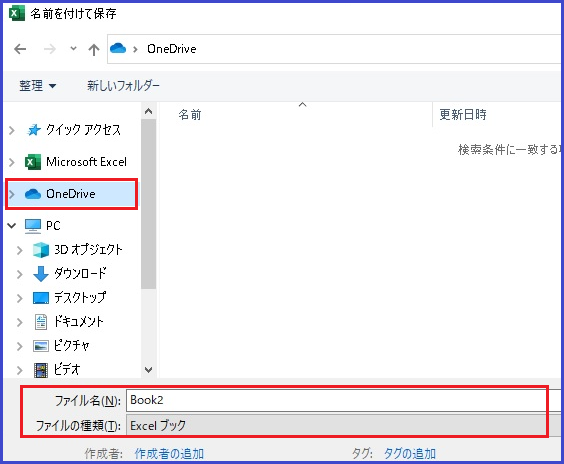Sort files by the 名前 column header
Viewport: 564px width, 464px height.
pyautogui.click(x=190, y=115)
